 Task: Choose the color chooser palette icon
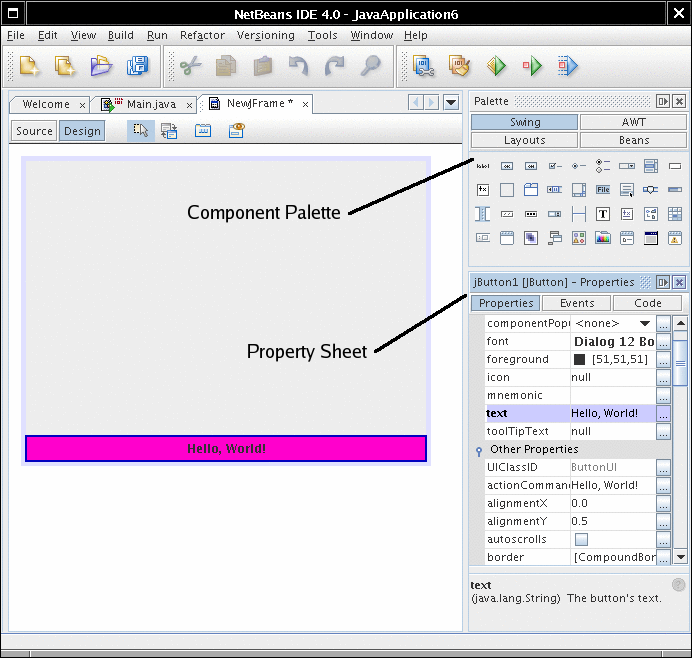[x=603, y=238]
